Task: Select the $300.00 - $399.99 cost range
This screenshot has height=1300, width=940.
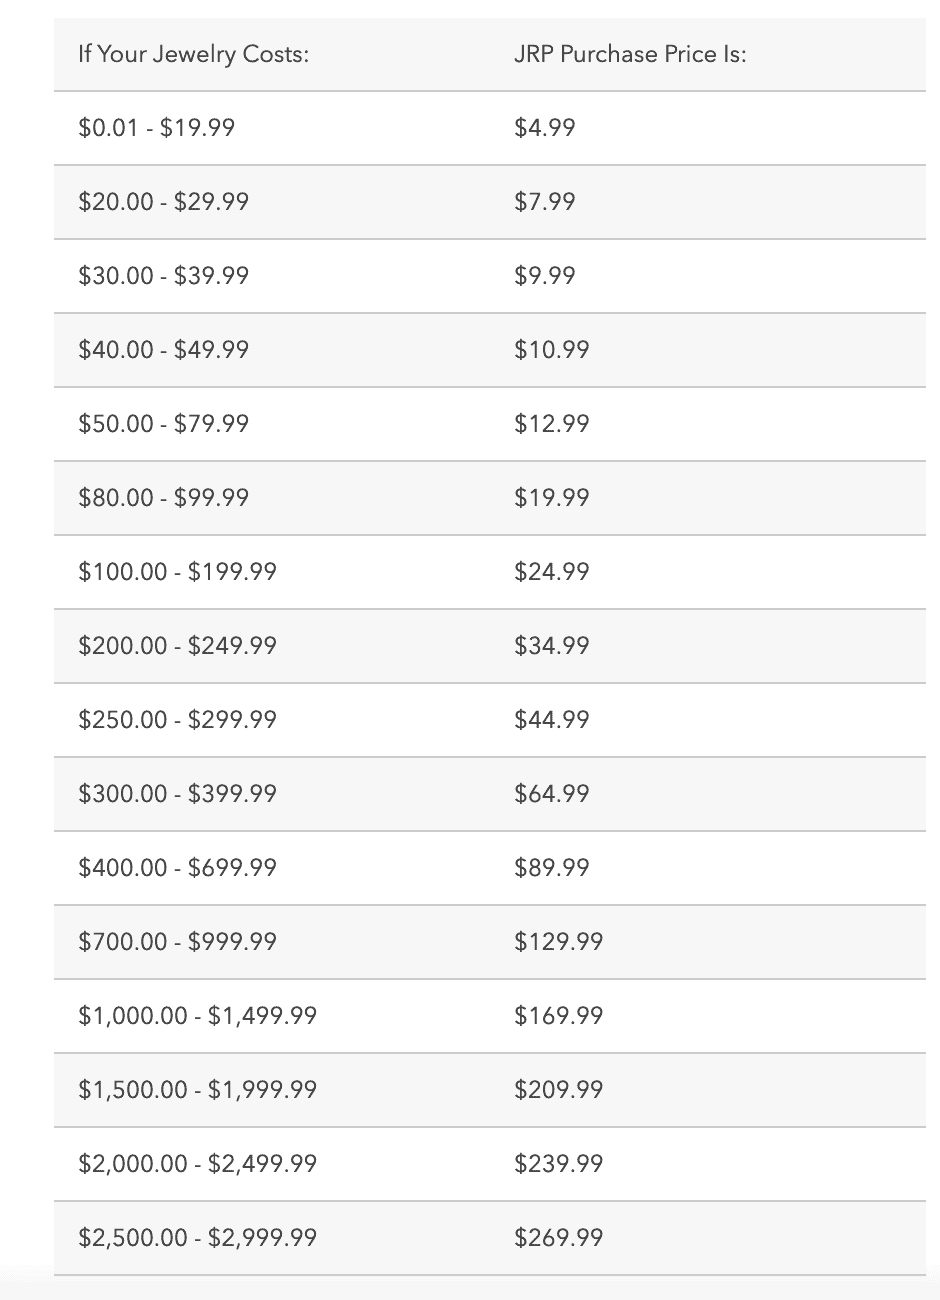Action: click(178, 794)
